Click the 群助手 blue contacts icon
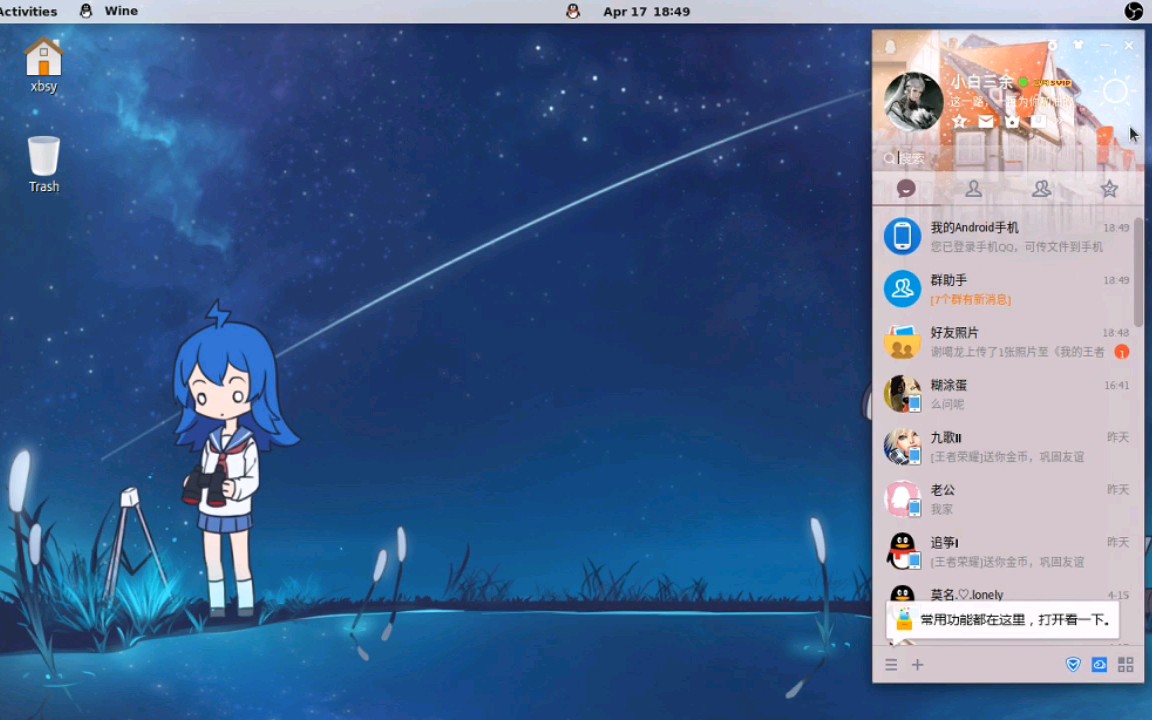This screenshot has height=720, width=1152. (901, 289)
